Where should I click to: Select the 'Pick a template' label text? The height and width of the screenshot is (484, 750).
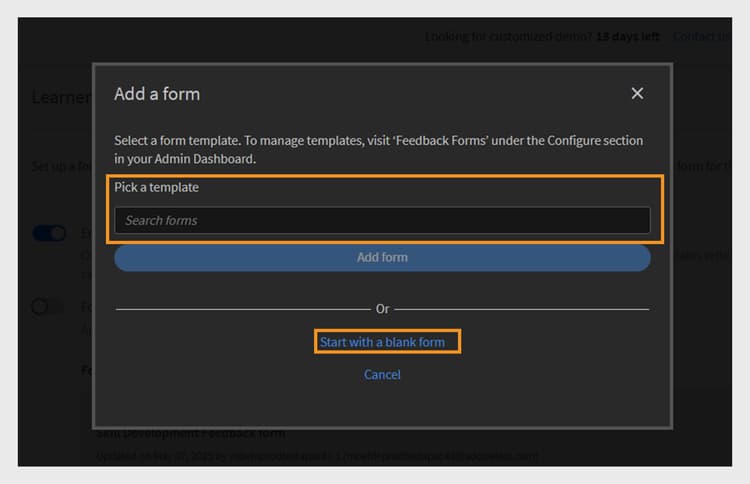tap(156, 187)
